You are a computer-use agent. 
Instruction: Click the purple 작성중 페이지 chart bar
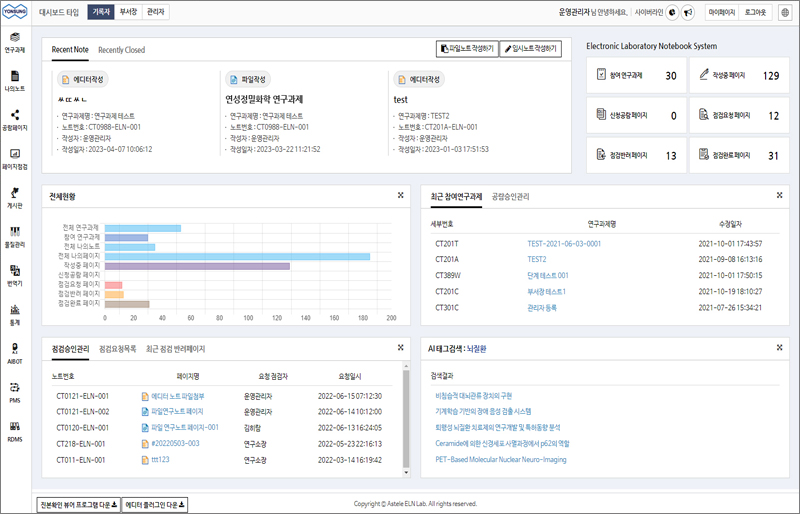pos(197,266)
